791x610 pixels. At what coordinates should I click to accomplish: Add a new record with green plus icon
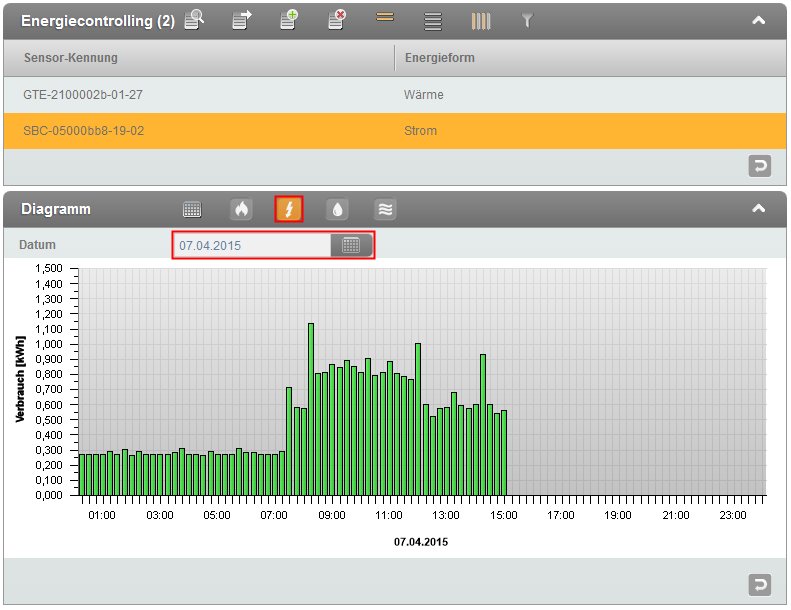pos(289,20)
